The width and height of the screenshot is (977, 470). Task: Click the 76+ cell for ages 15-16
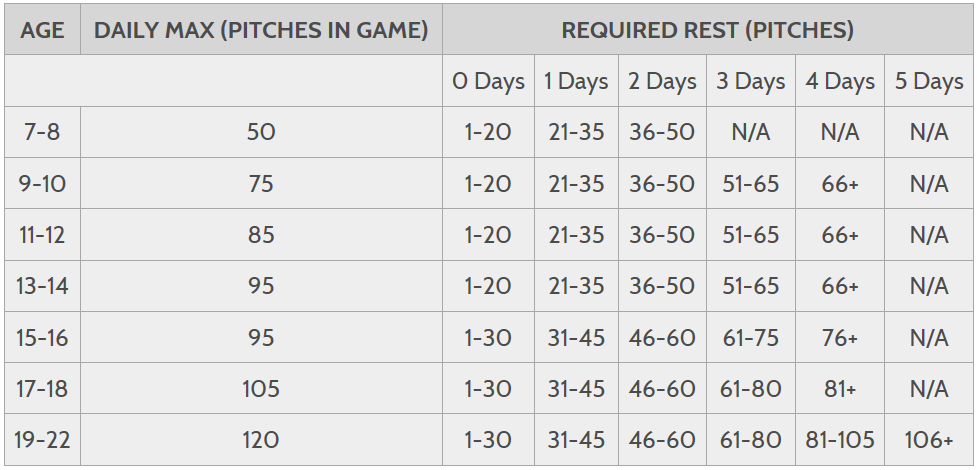pos(840,337)
